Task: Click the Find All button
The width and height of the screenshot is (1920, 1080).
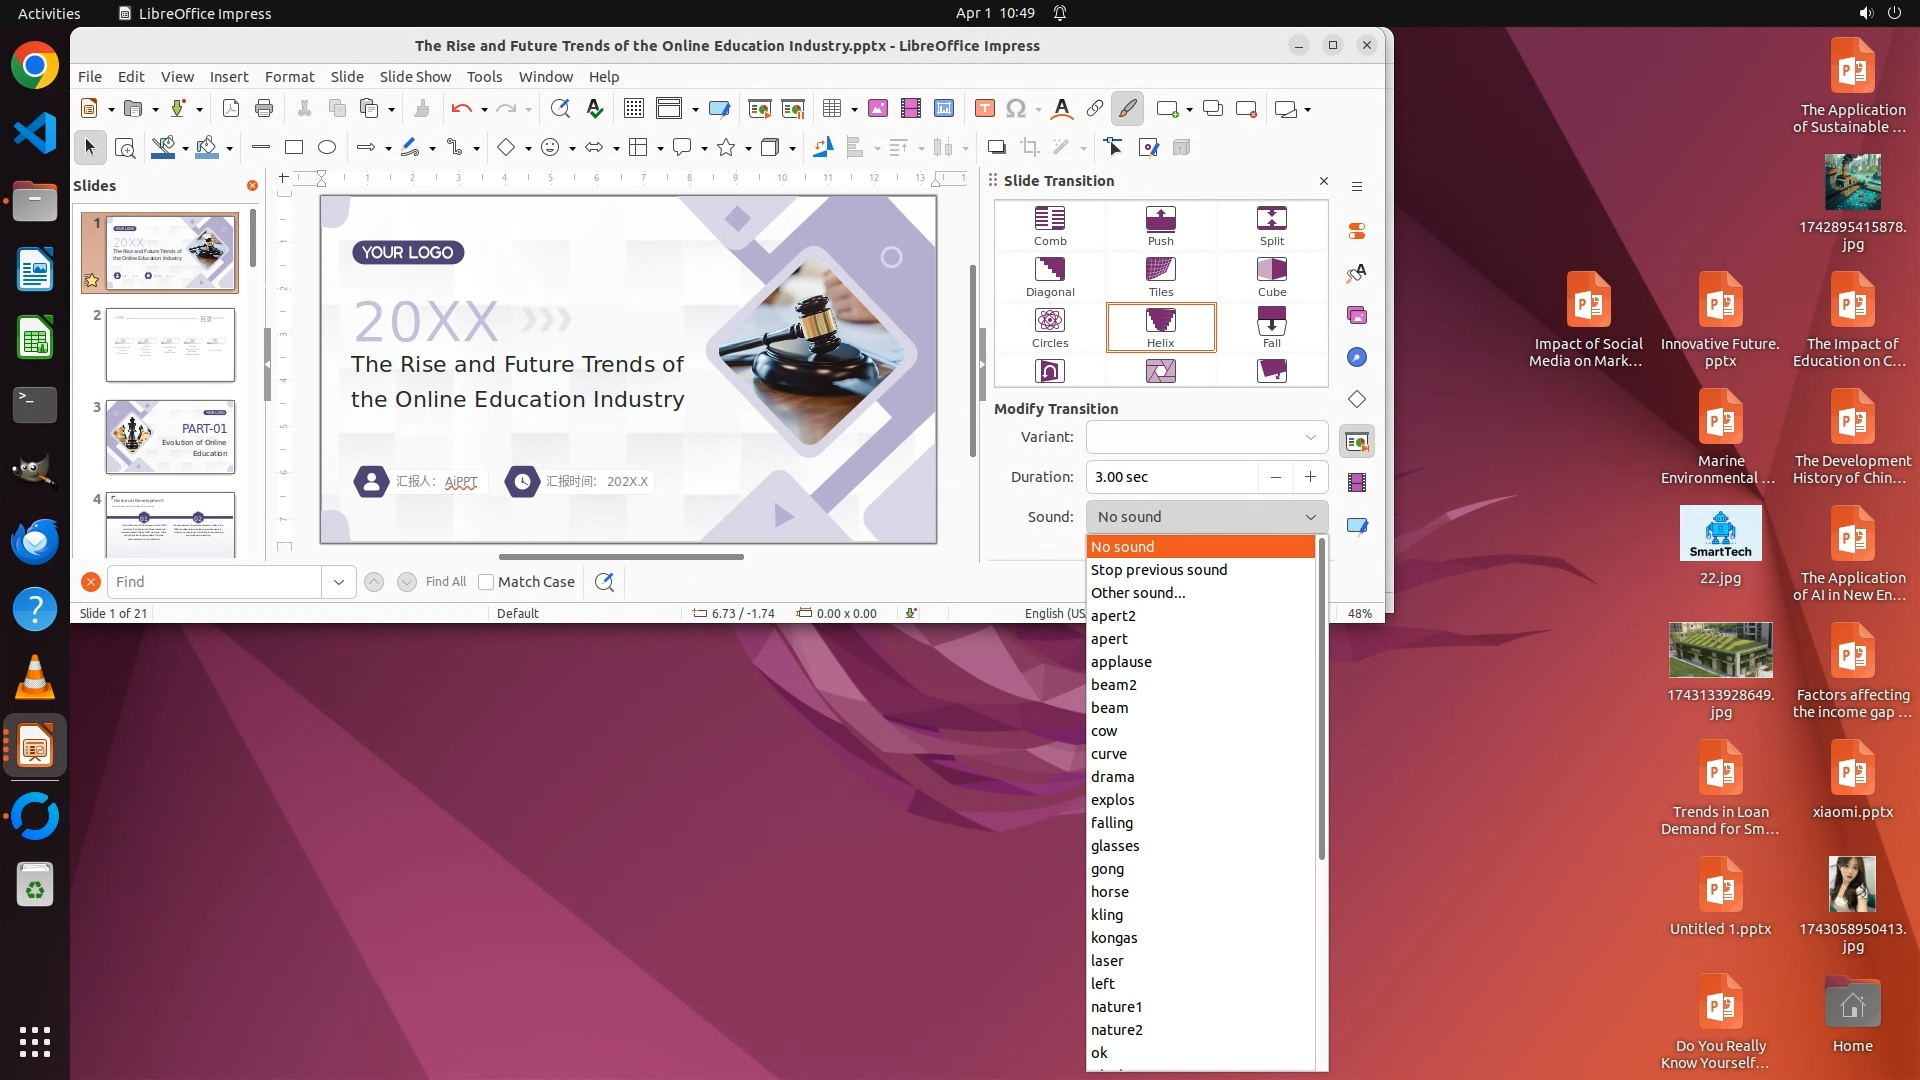Action: 445,582
